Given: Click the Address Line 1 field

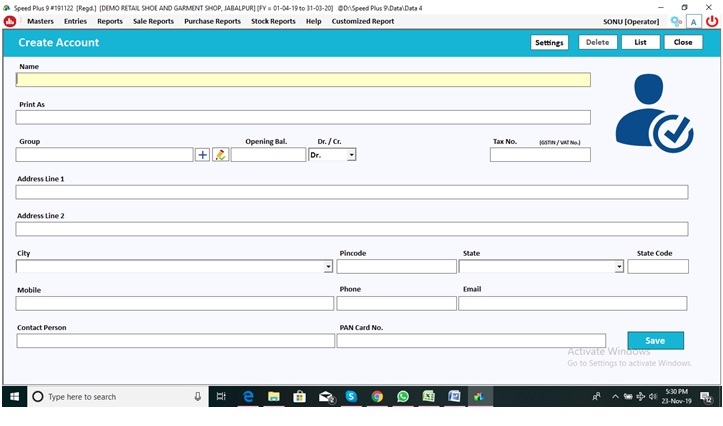Looking at the screenshot, I should pyautogui.click(x=352, y=192).
